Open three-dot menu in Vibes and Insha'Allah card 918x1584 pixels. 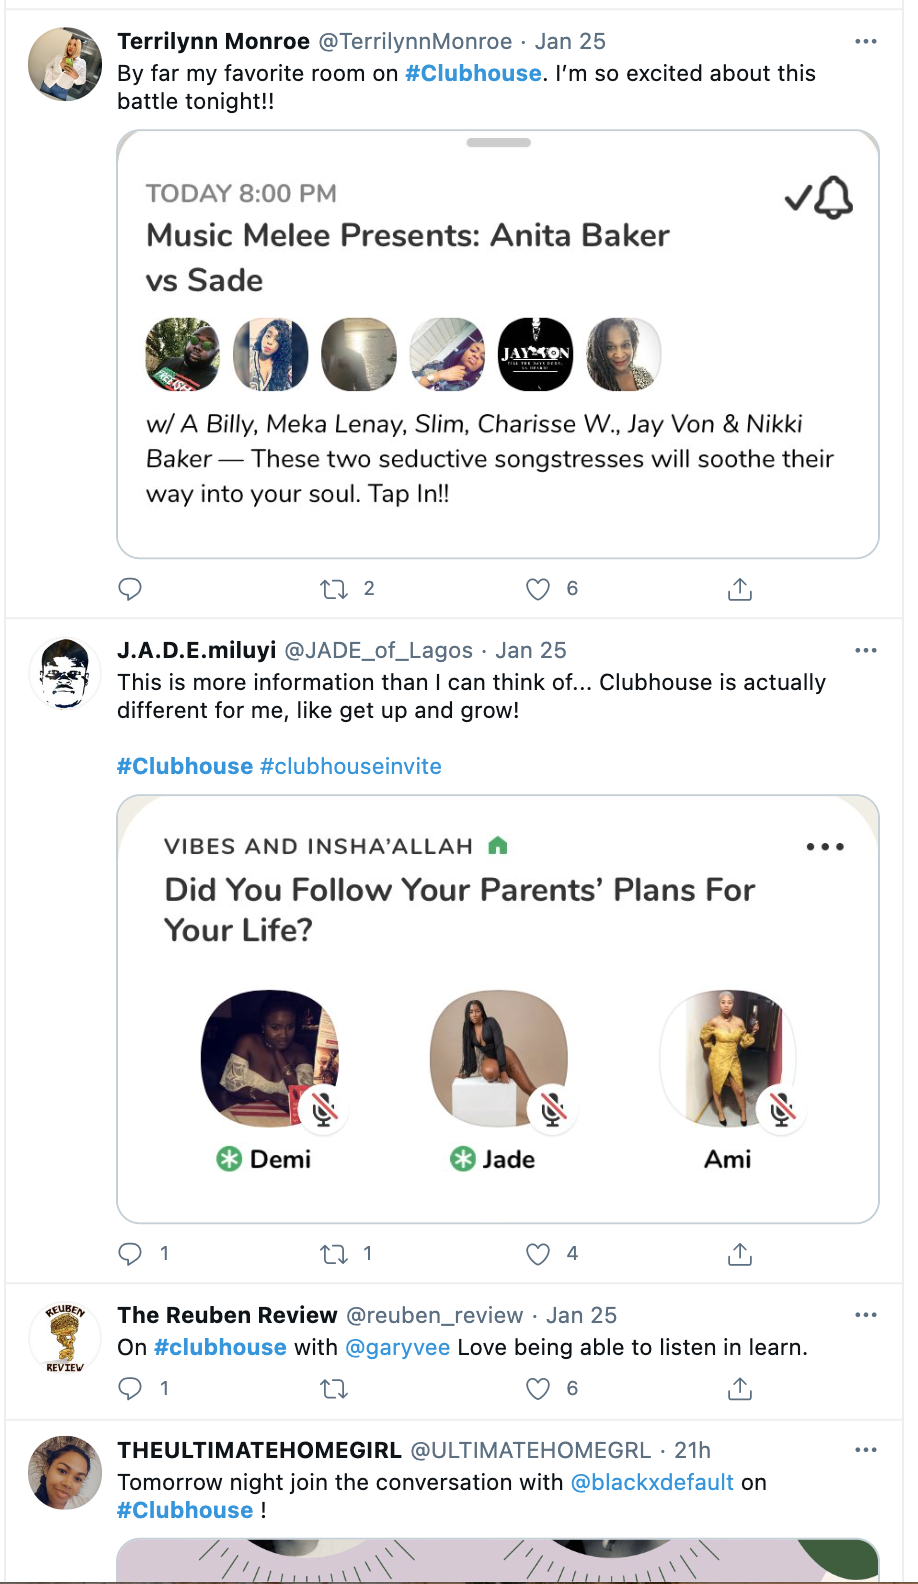tap(825, 847)
